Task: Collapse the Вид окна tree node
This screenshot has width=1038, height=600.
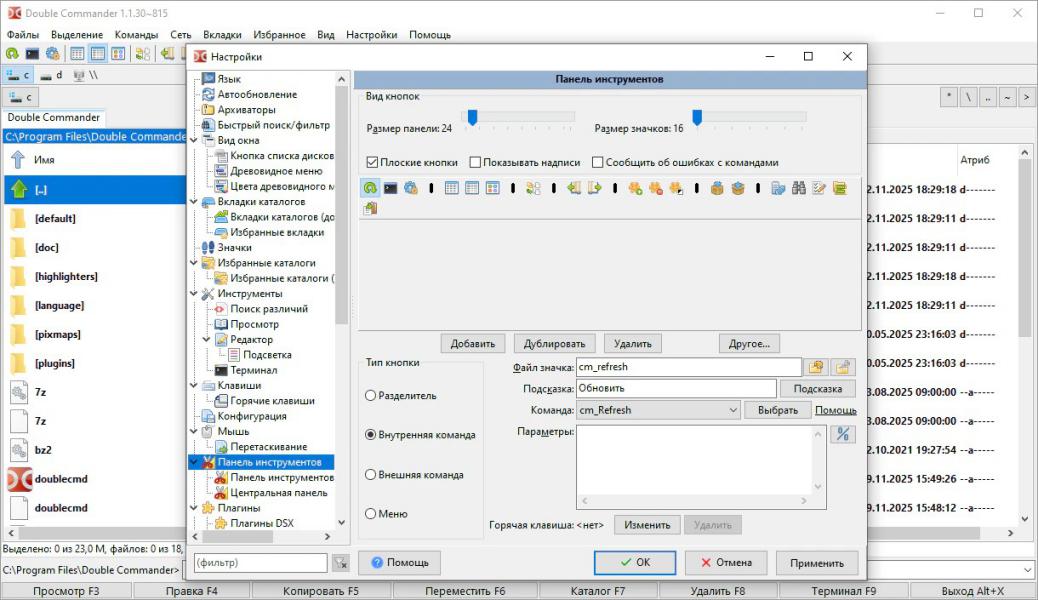Action: tap(194, 141)
